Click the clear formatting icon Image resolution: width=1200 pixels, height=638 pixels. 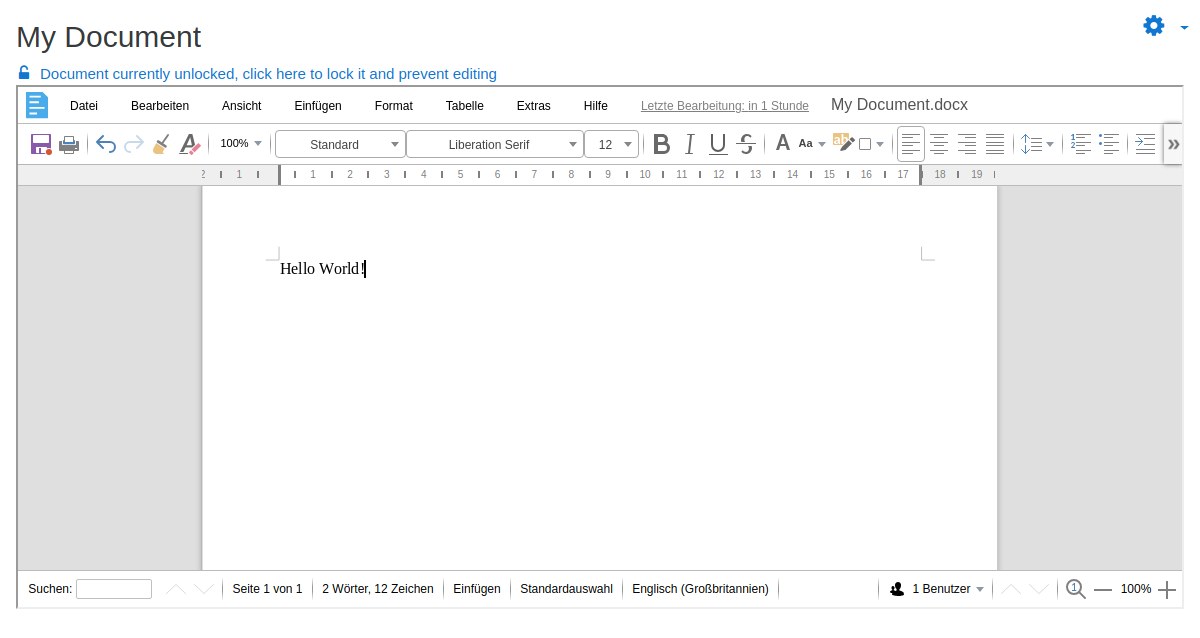[x=190, y=144]
